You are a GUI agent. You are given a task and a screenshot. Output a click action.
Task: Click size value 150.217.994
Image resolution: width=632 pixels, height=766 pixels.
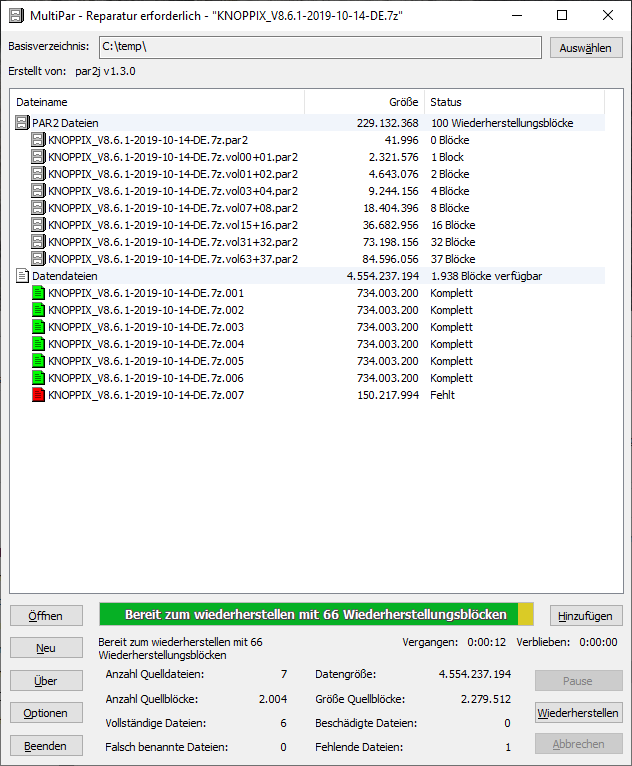(x=388, y=395)
